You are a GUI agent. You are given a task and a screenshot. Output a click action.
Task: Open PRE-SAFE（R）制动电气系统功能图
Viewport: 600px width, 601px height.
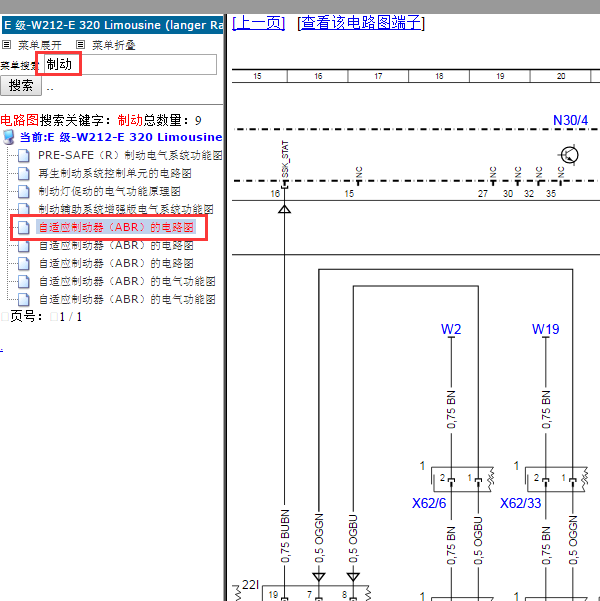tap(130, 156)
